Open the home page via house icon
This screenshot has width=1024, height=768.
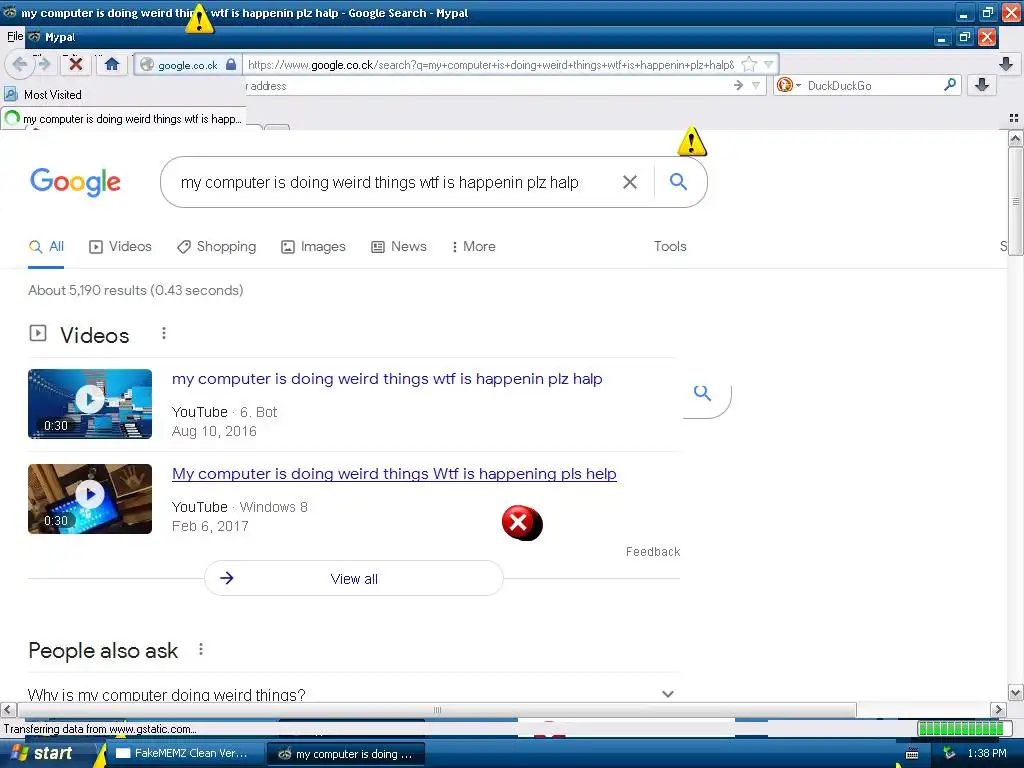[x=112, y=64]
